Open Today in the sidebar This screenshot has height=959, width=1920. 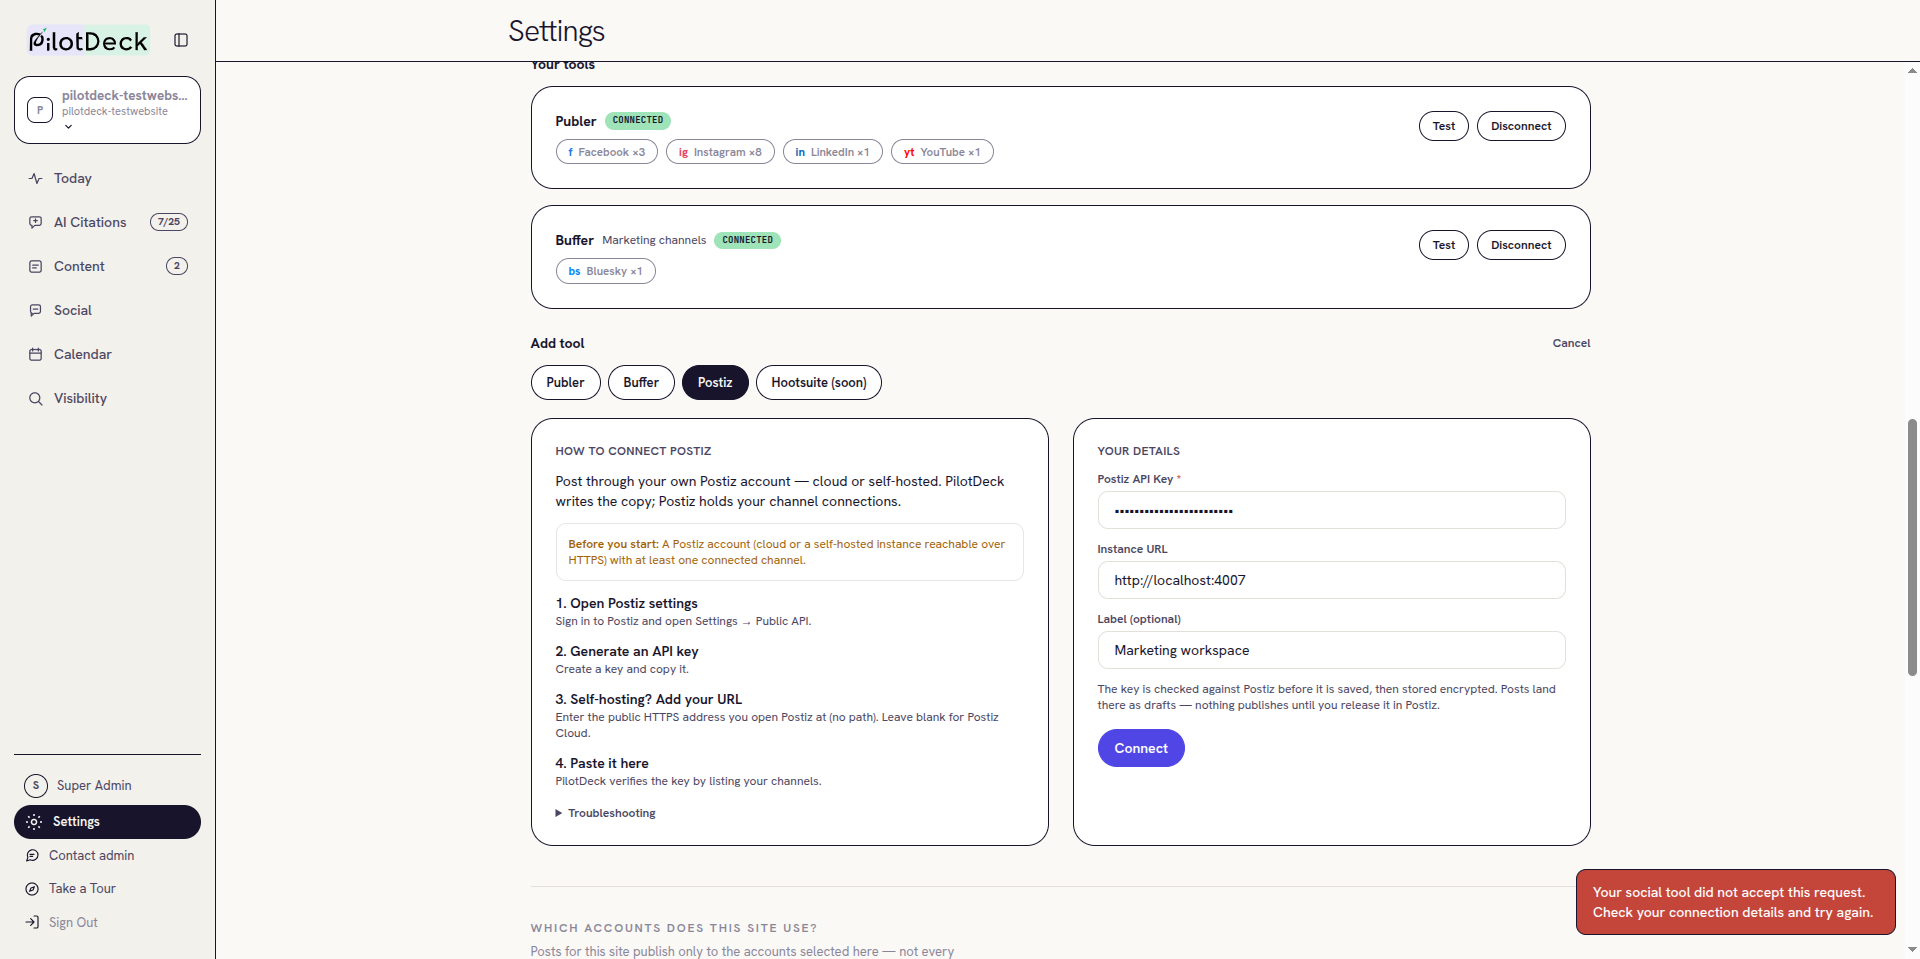pyautogui.click(x=107, y=178)
